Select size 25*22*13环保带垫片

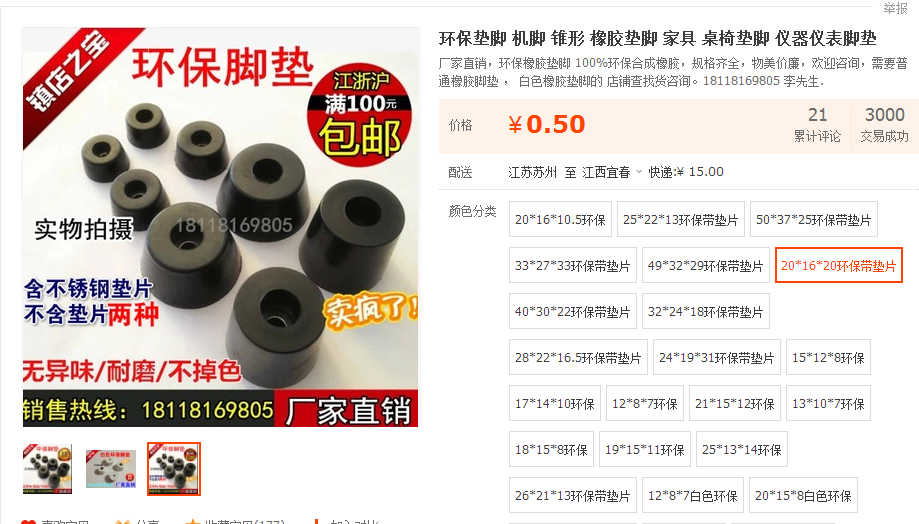[x=680, y=219]
